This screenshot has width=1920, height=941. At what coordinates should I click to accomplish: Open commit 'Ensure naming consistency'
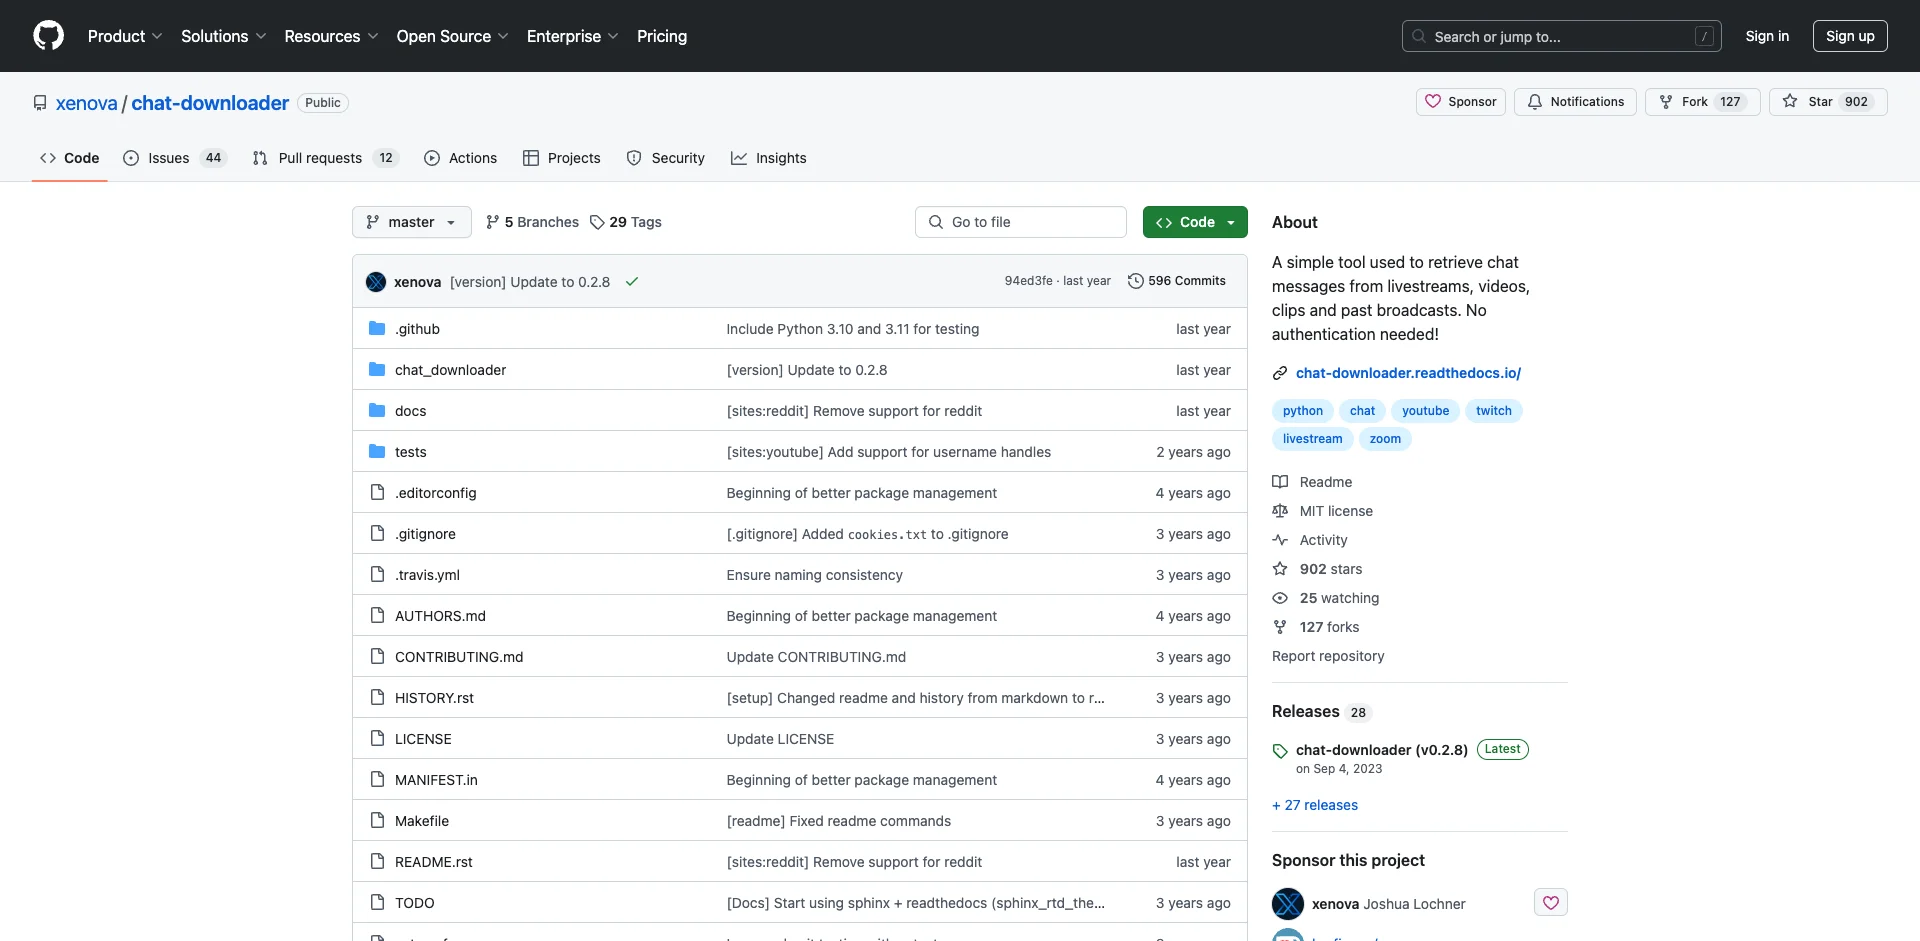pyautogui.click(x=814, y=575)
